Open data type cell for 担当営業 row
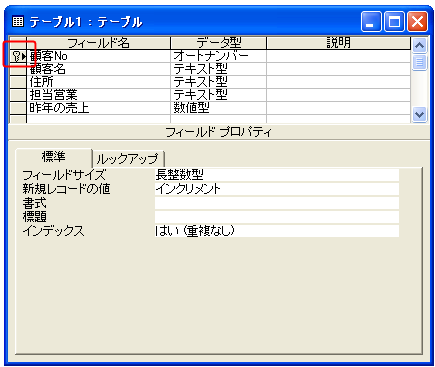The height and width of the screenshot is (367, 435). pos(219,95)
